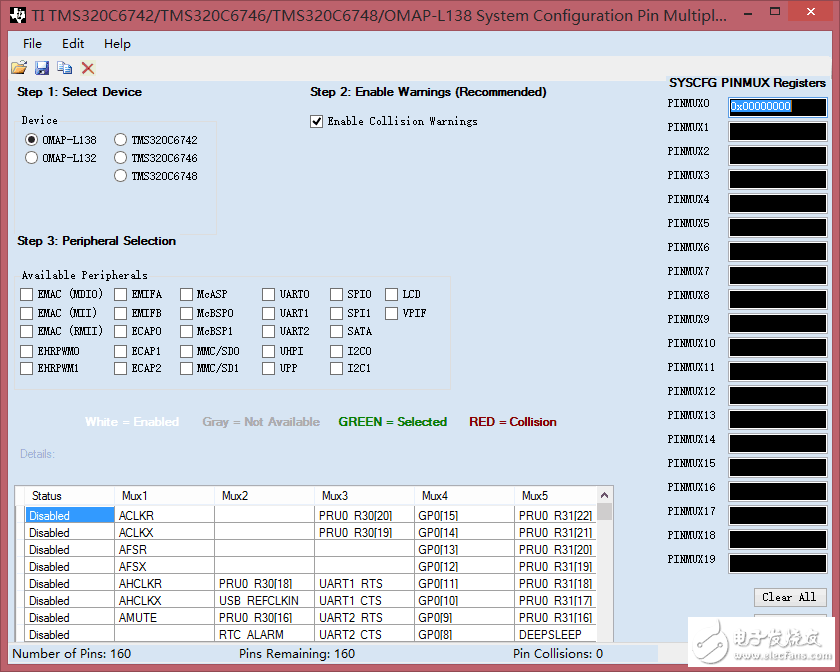This screenshot has height=672, width=840.
Task: Enable UART2 peripheral
Action: pyautogui.click(x=268, y=331)
